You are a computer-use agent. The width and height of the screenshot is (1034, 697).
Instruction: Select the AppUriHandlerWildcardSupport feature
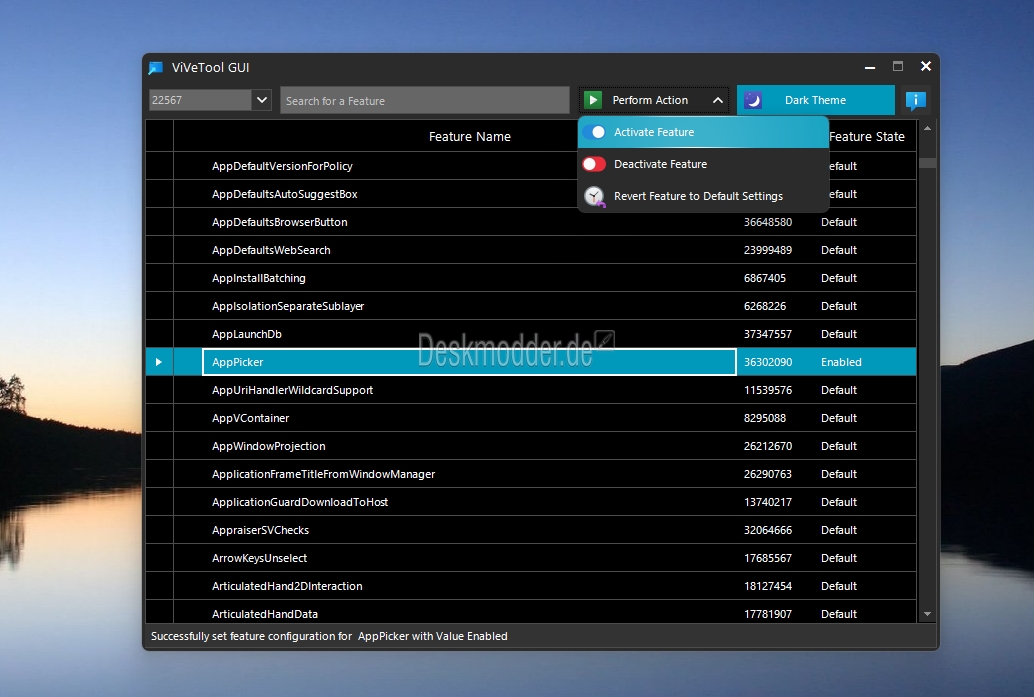[293, 390]
